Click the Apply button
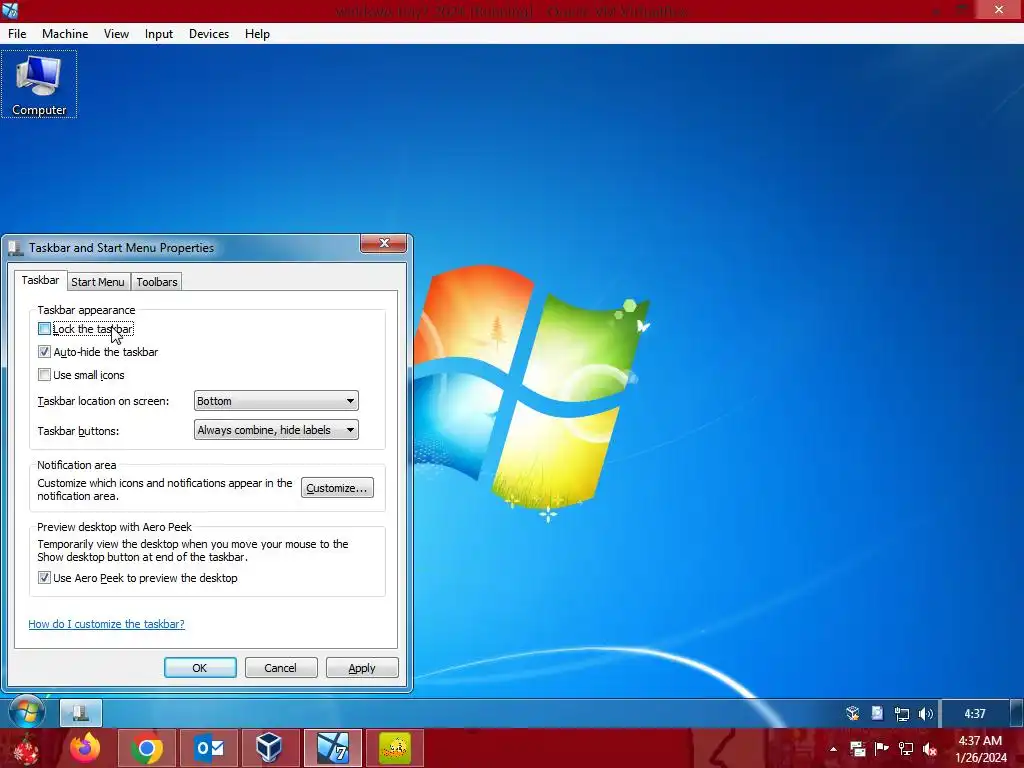Screen dimensions: 1024x768 (362, 667)
